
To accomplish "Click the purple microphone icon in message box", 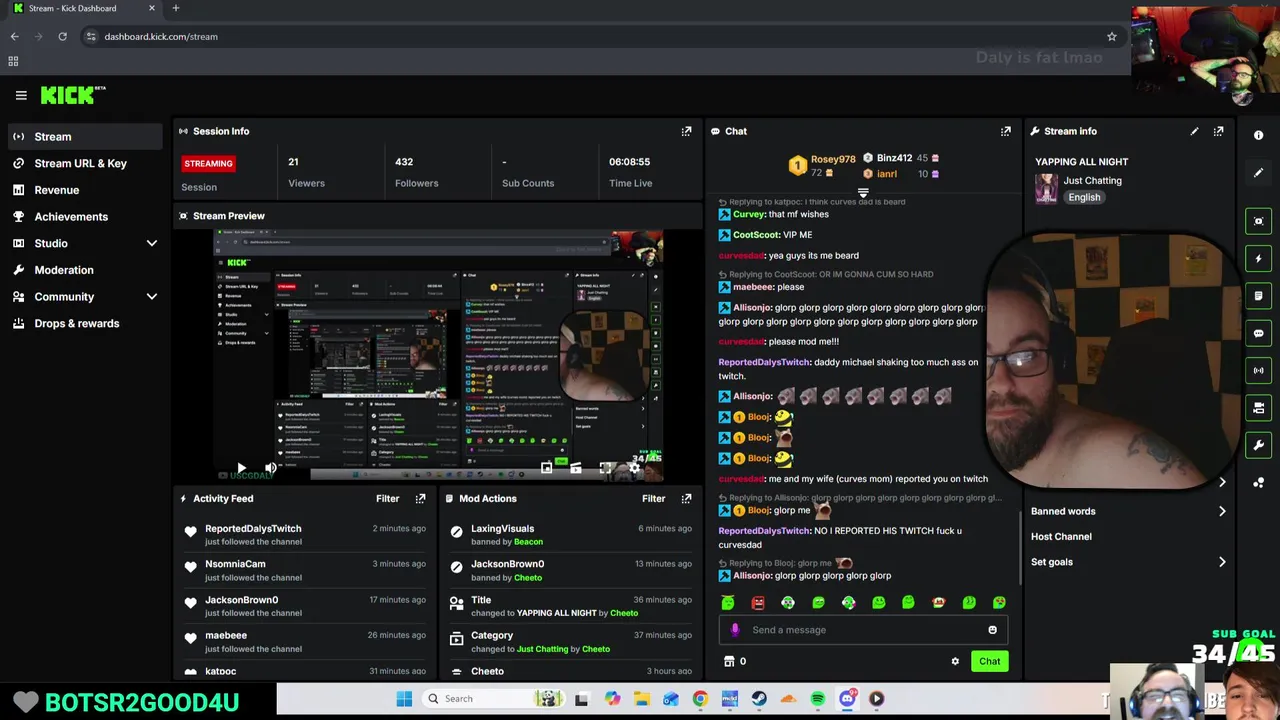I will point(735,630).
